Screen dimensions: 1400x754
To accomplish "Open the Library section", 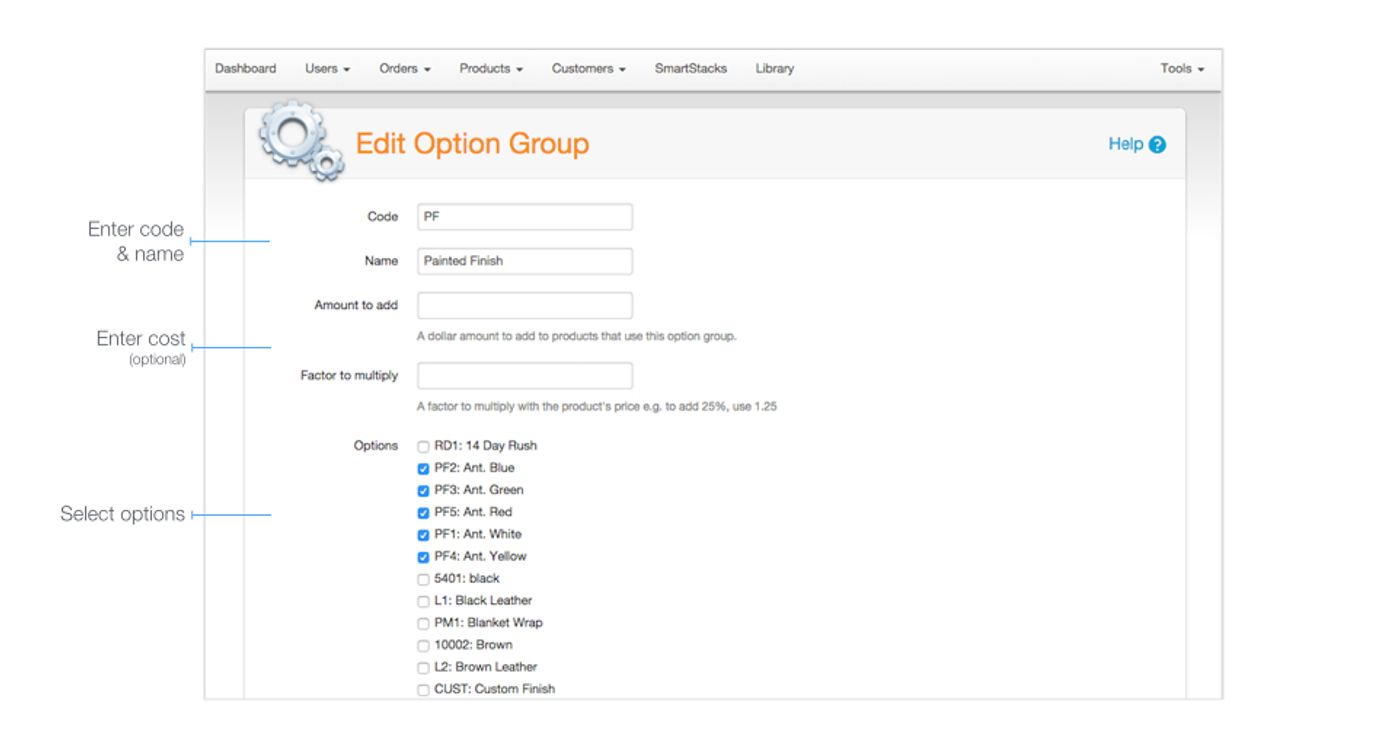I will (x=775, y=69).
